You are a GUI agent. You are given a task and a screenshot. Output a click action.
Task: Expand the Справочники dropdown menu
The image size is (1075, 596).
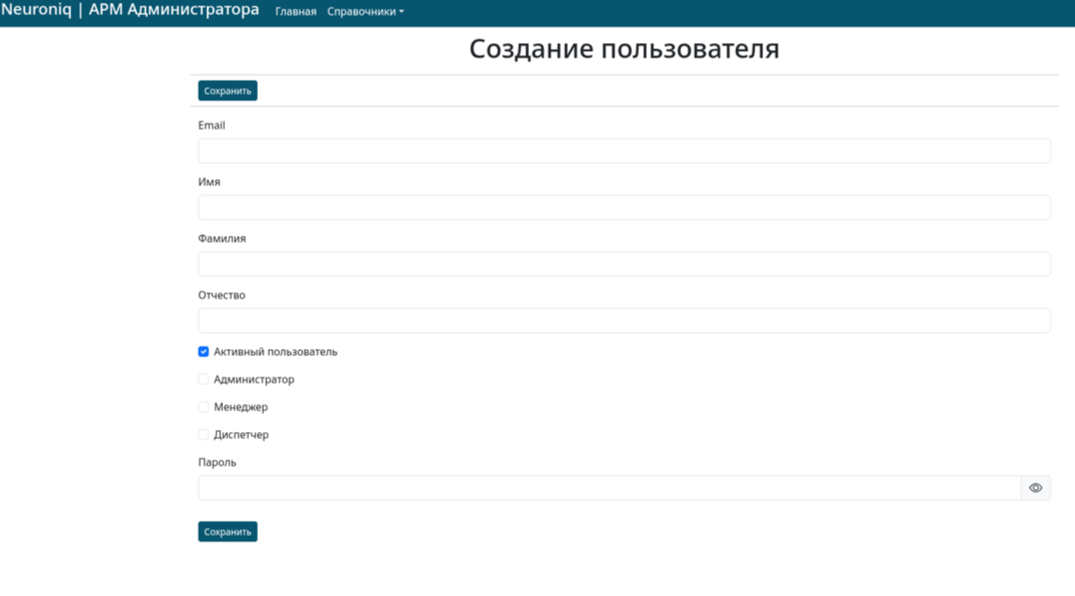pos(365,12)
